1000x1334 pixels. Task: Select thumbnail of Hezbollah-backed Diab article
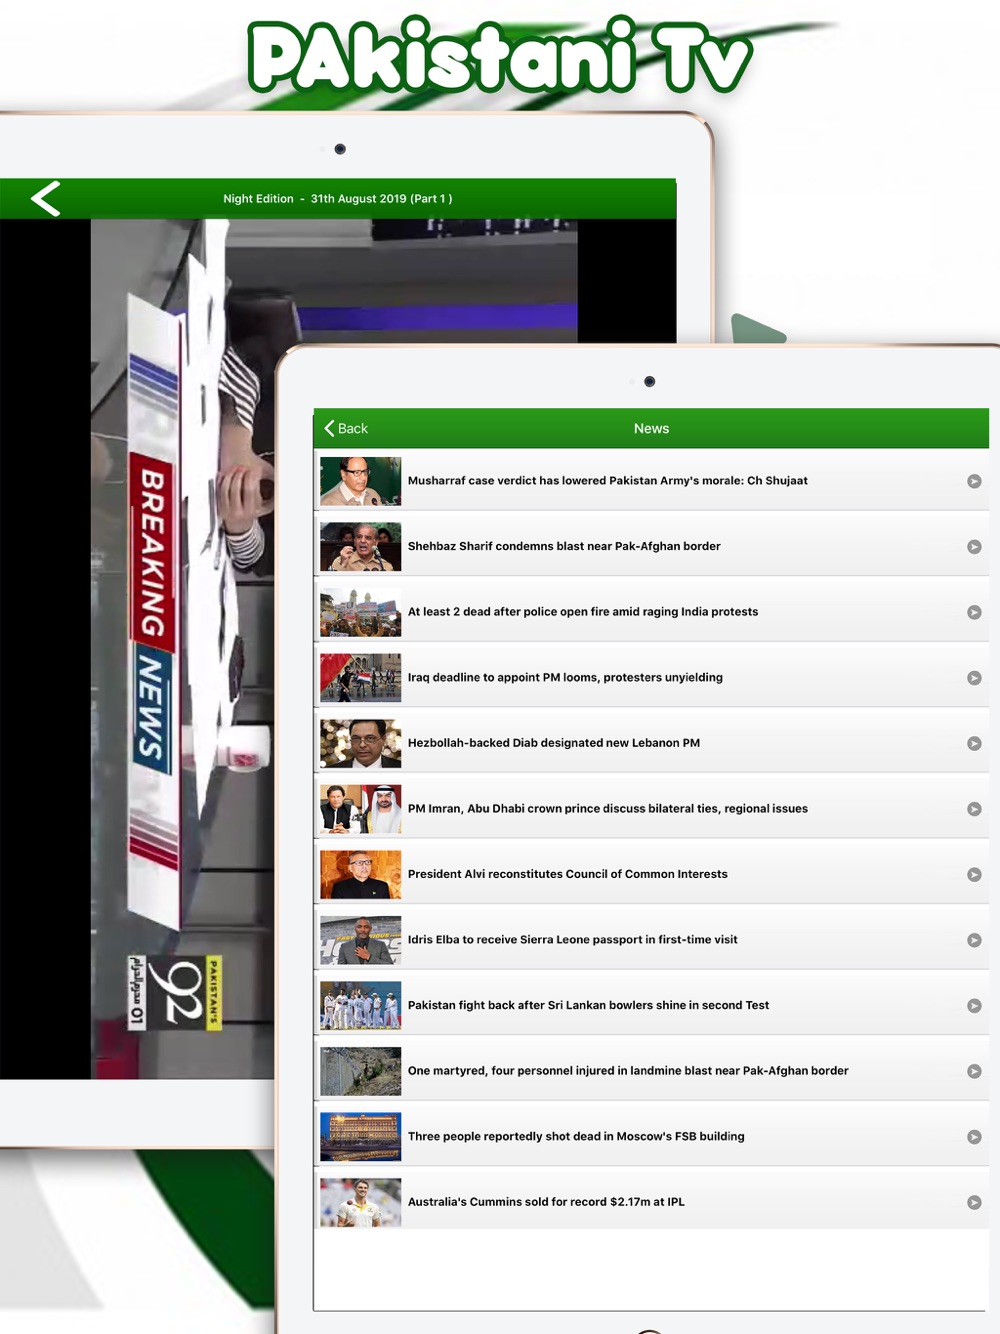[361, 743]
